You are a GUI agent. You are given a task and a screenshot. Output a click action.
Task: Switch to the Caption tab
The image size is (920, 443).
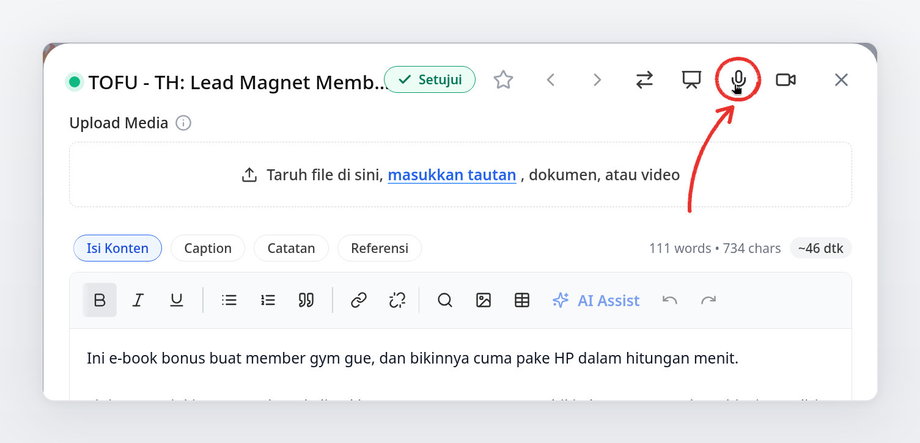point(208,248)
